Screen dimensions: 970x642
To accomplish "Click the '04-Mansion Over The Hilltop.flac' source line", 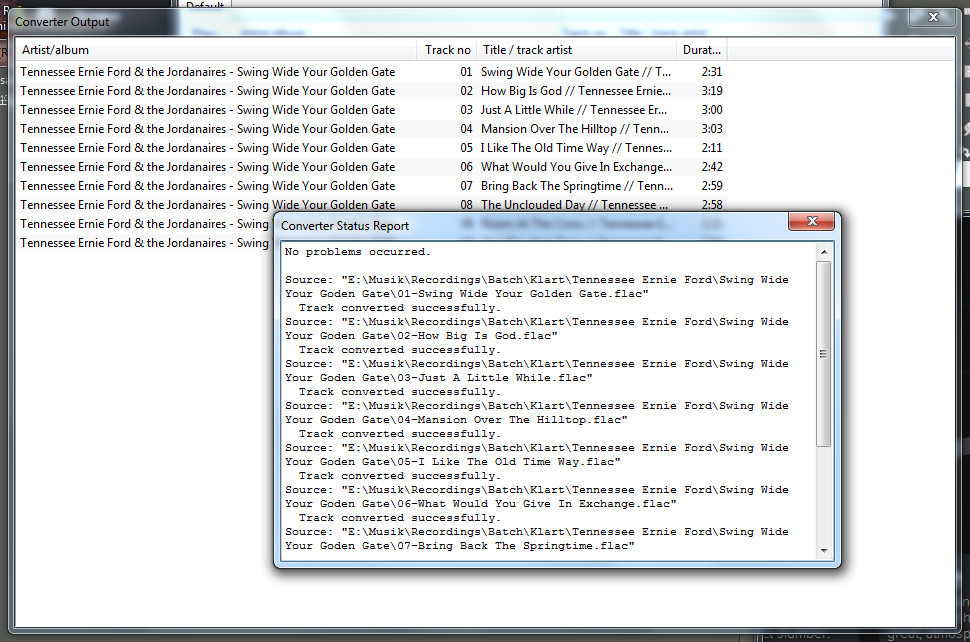I will point(456,420).
